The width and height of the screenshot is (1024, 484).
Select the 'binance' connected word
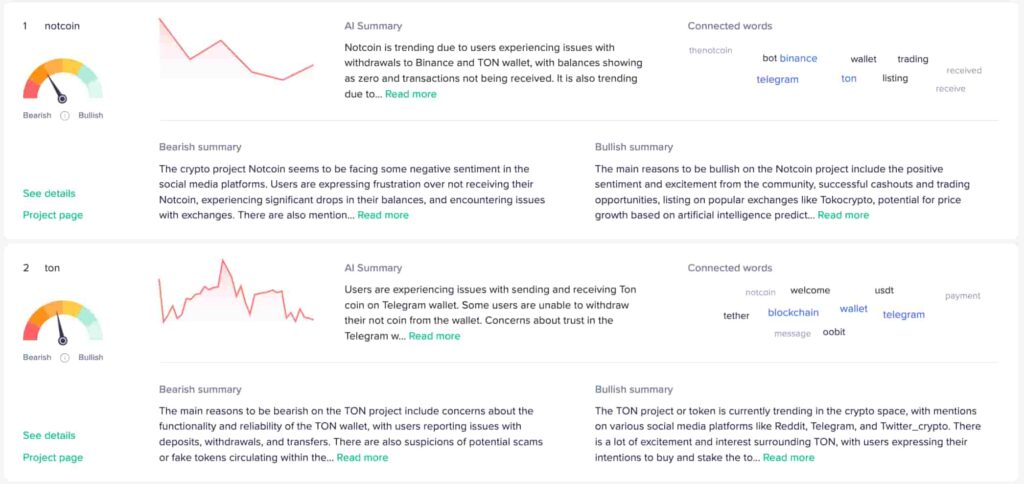point(798,58)
